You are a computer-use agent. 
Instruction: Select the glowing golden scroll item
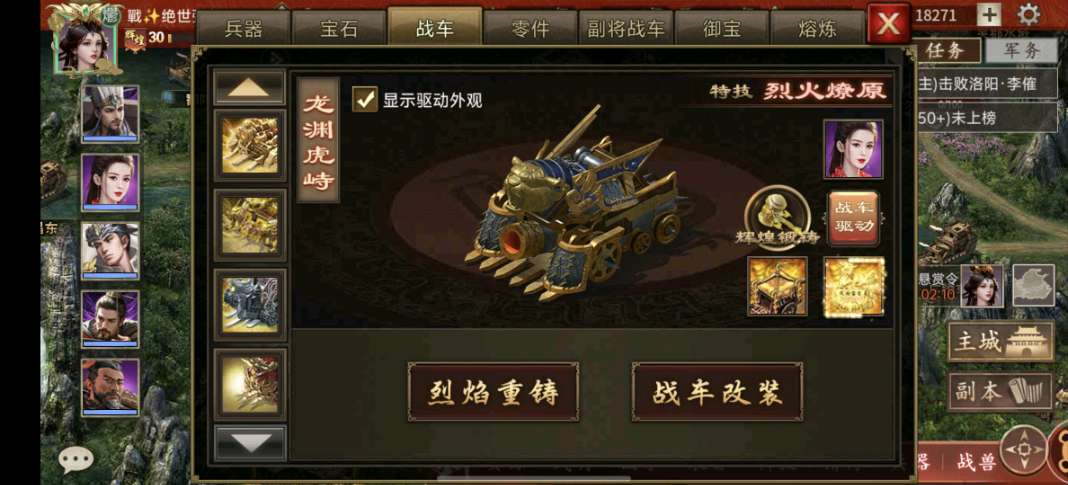pyautogui.click(x=854, y=286)
